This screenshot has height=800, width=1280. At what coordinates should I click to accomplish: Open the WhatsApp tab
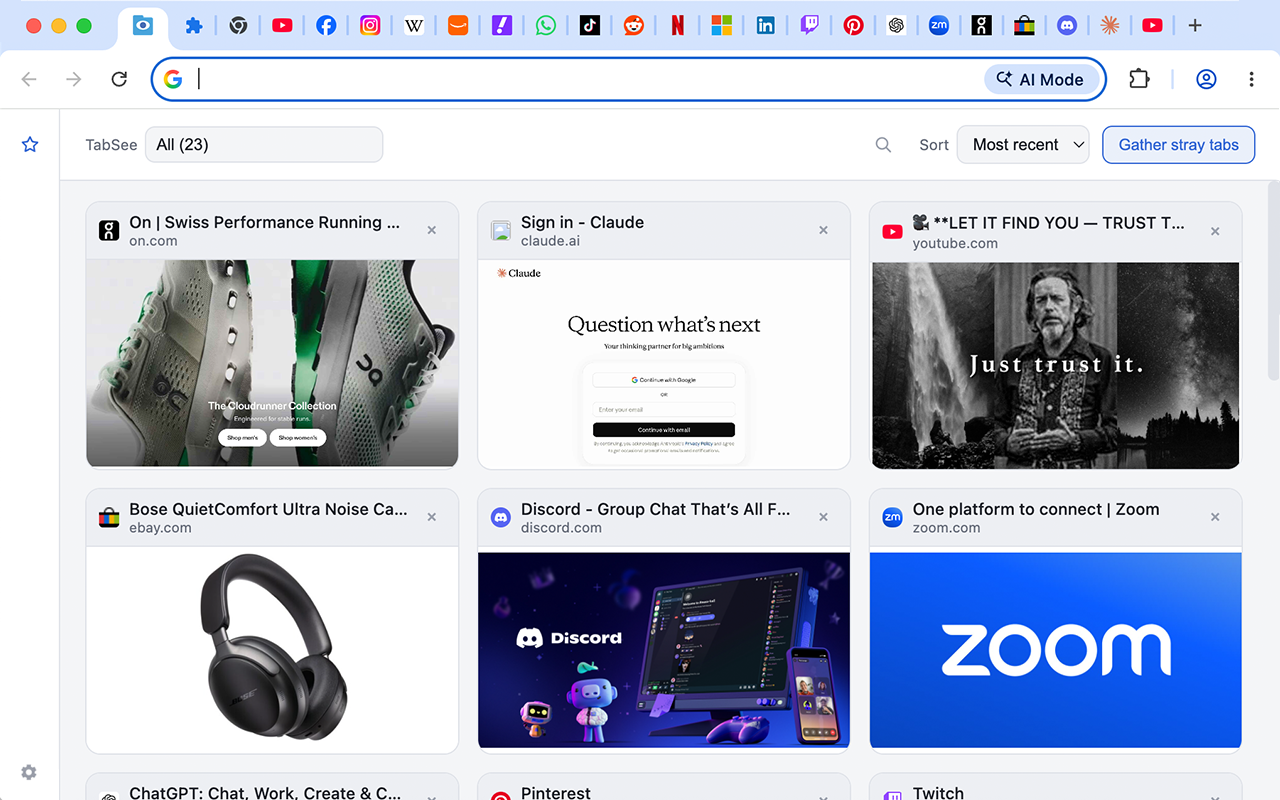(x=546, y=26)
